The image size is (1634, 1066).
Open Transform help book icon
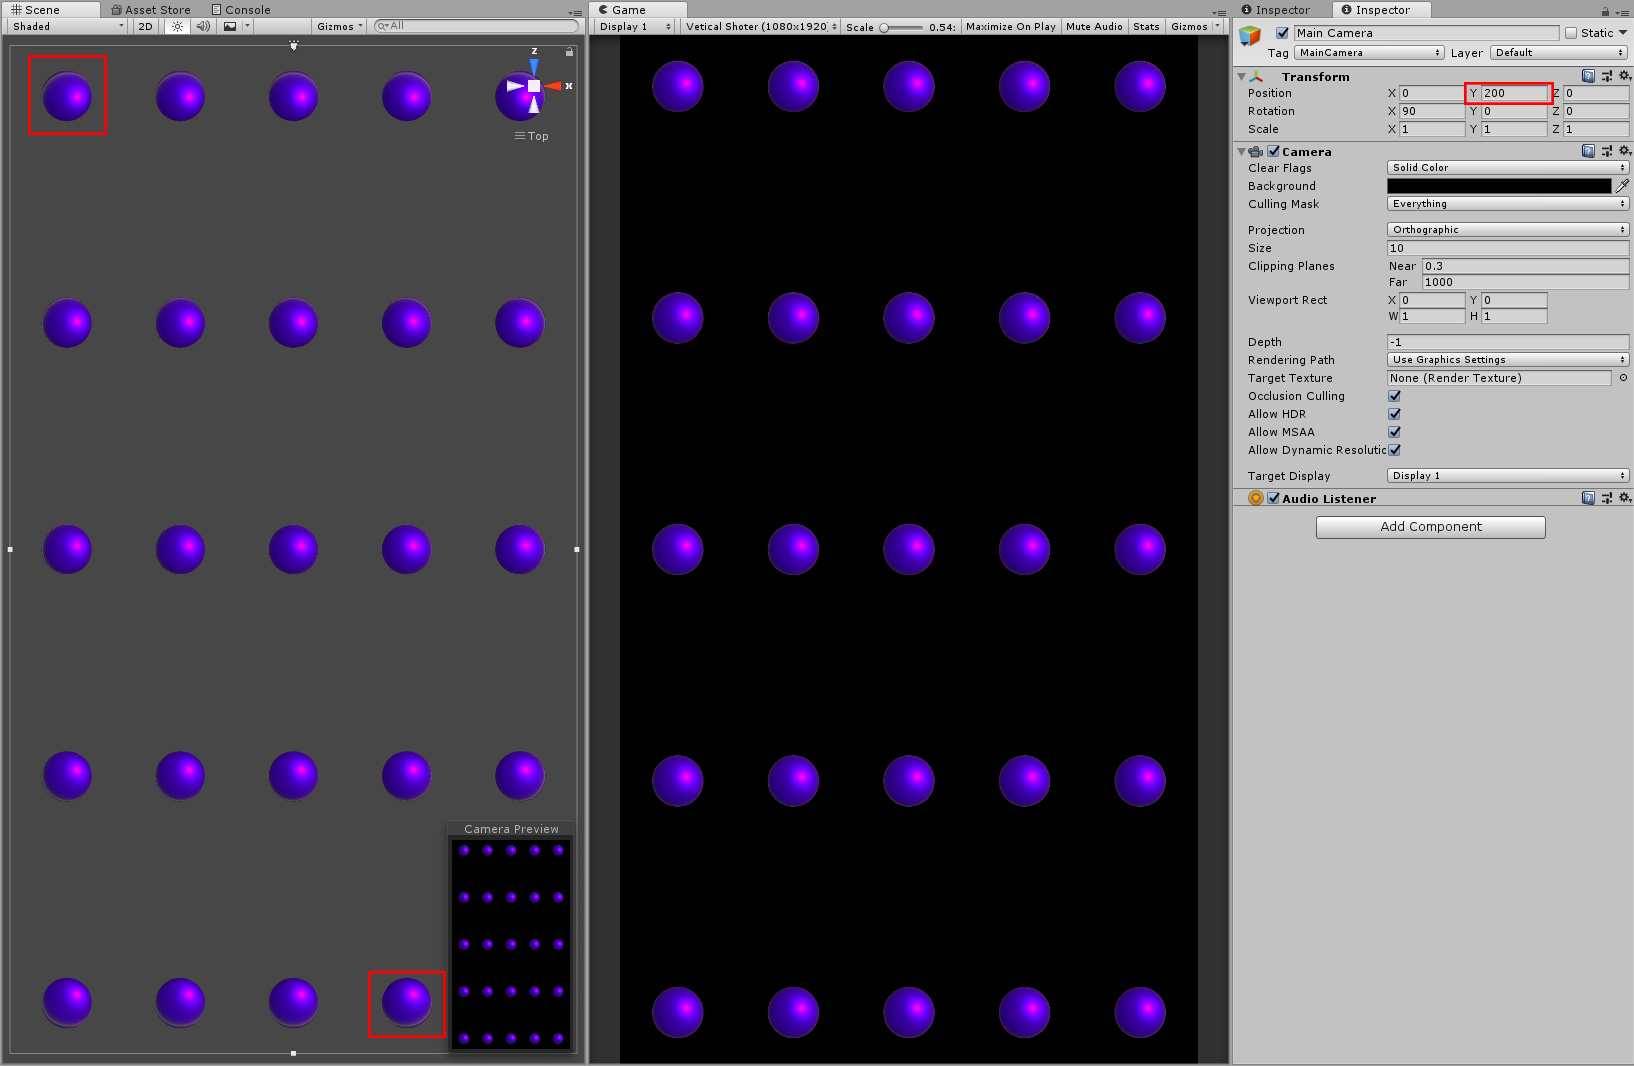click(x=1588, y=76)
